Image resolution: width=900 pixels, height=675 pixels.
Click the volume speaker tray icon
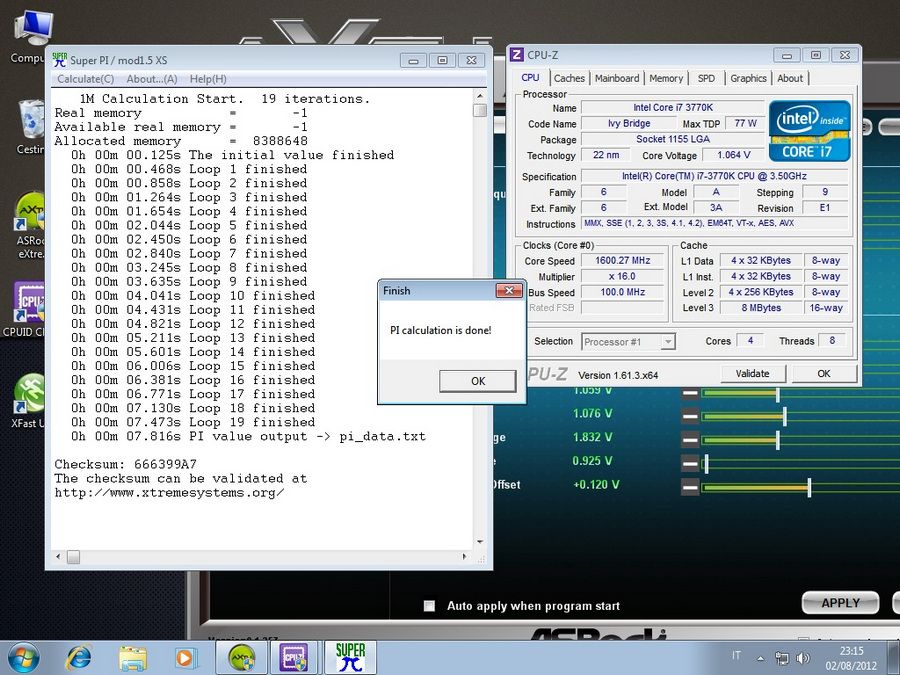[803, 658]
